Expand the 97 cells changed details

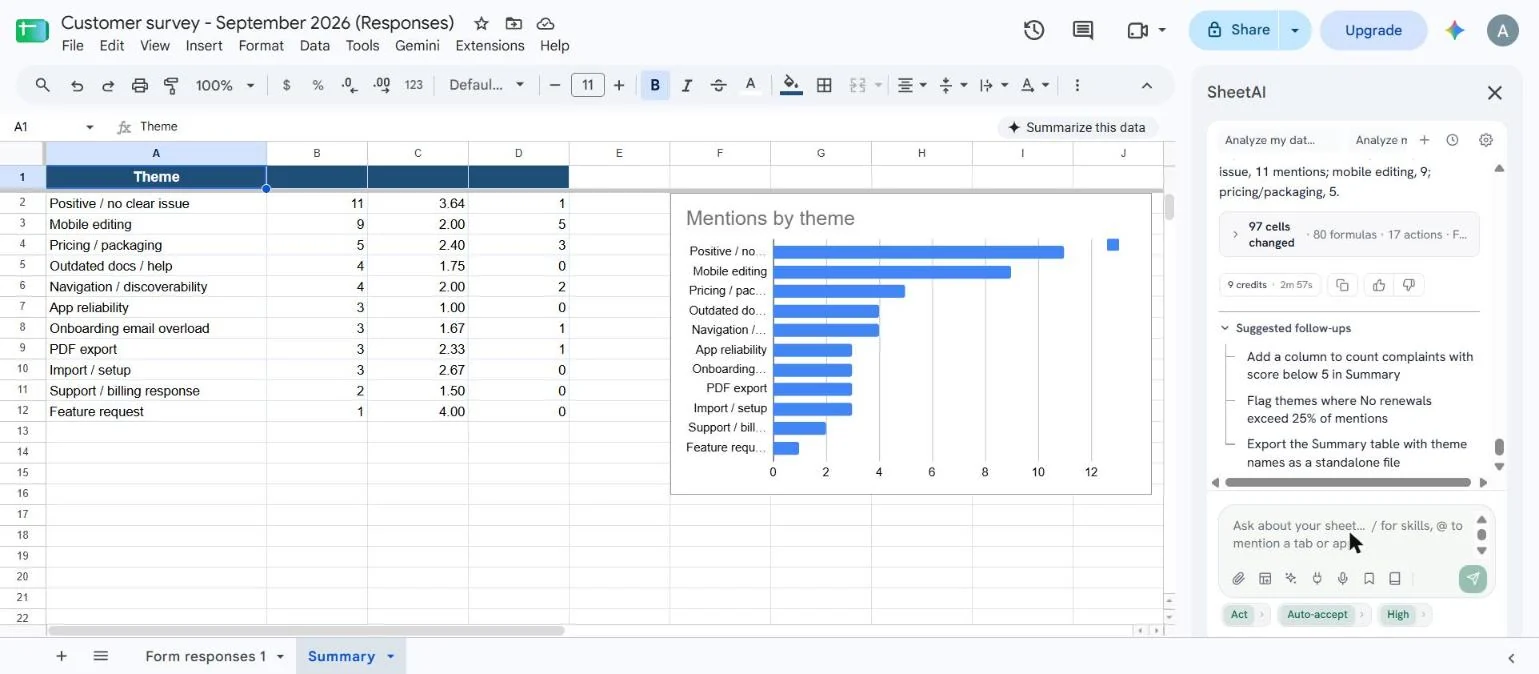(x=1349, y=235)
